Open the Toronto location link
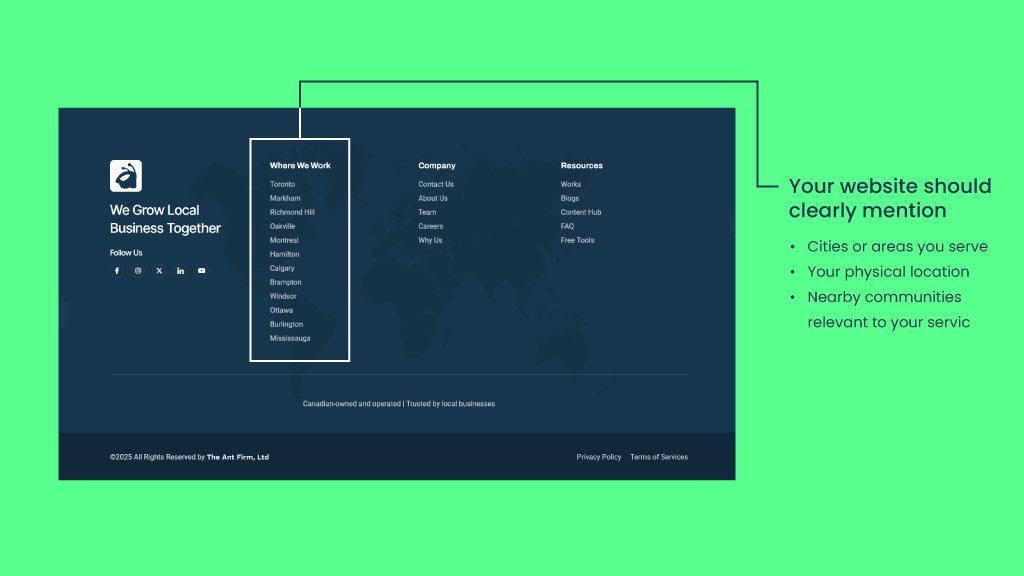This screenshot has width=1024, height=576. [x=282, y=184]
